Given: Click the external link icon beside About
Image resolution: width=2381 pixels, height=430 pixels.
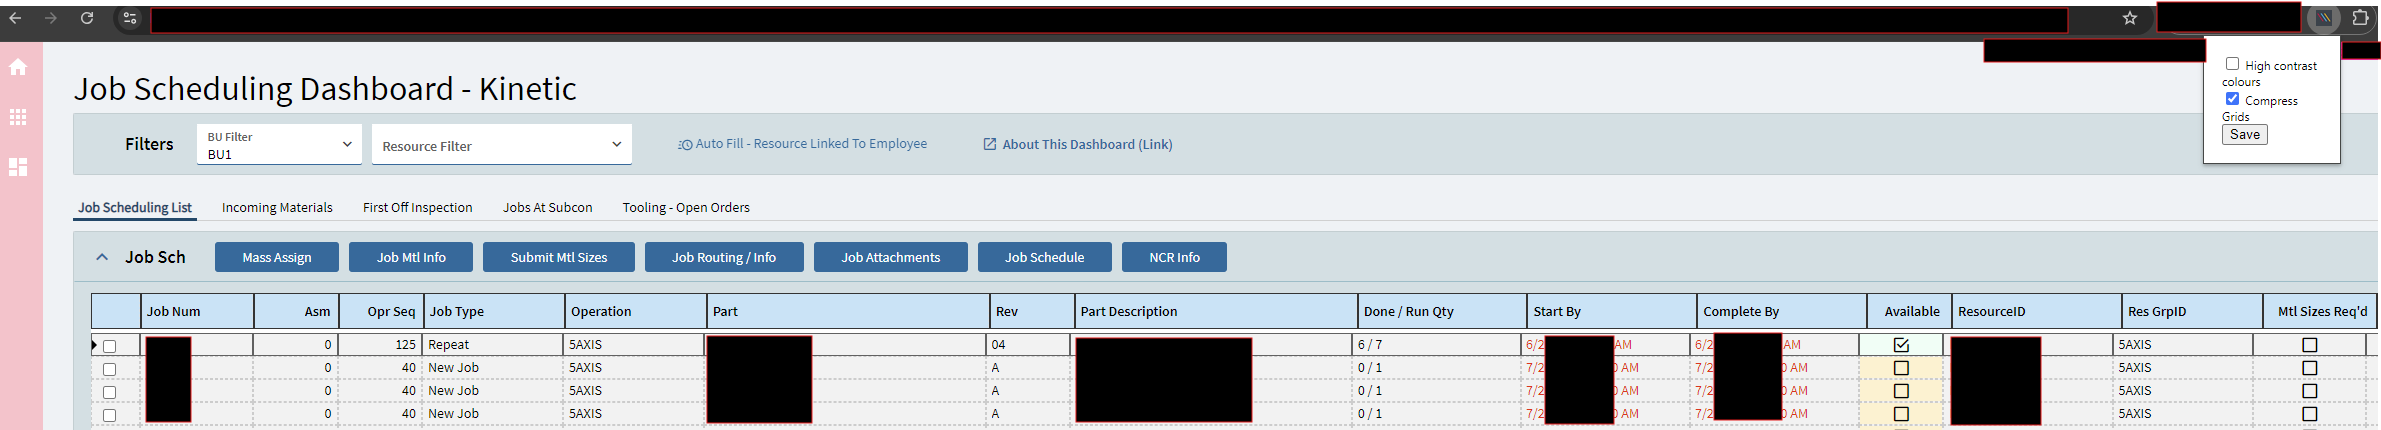Looking at the screenshot, I should coord(989,144).
